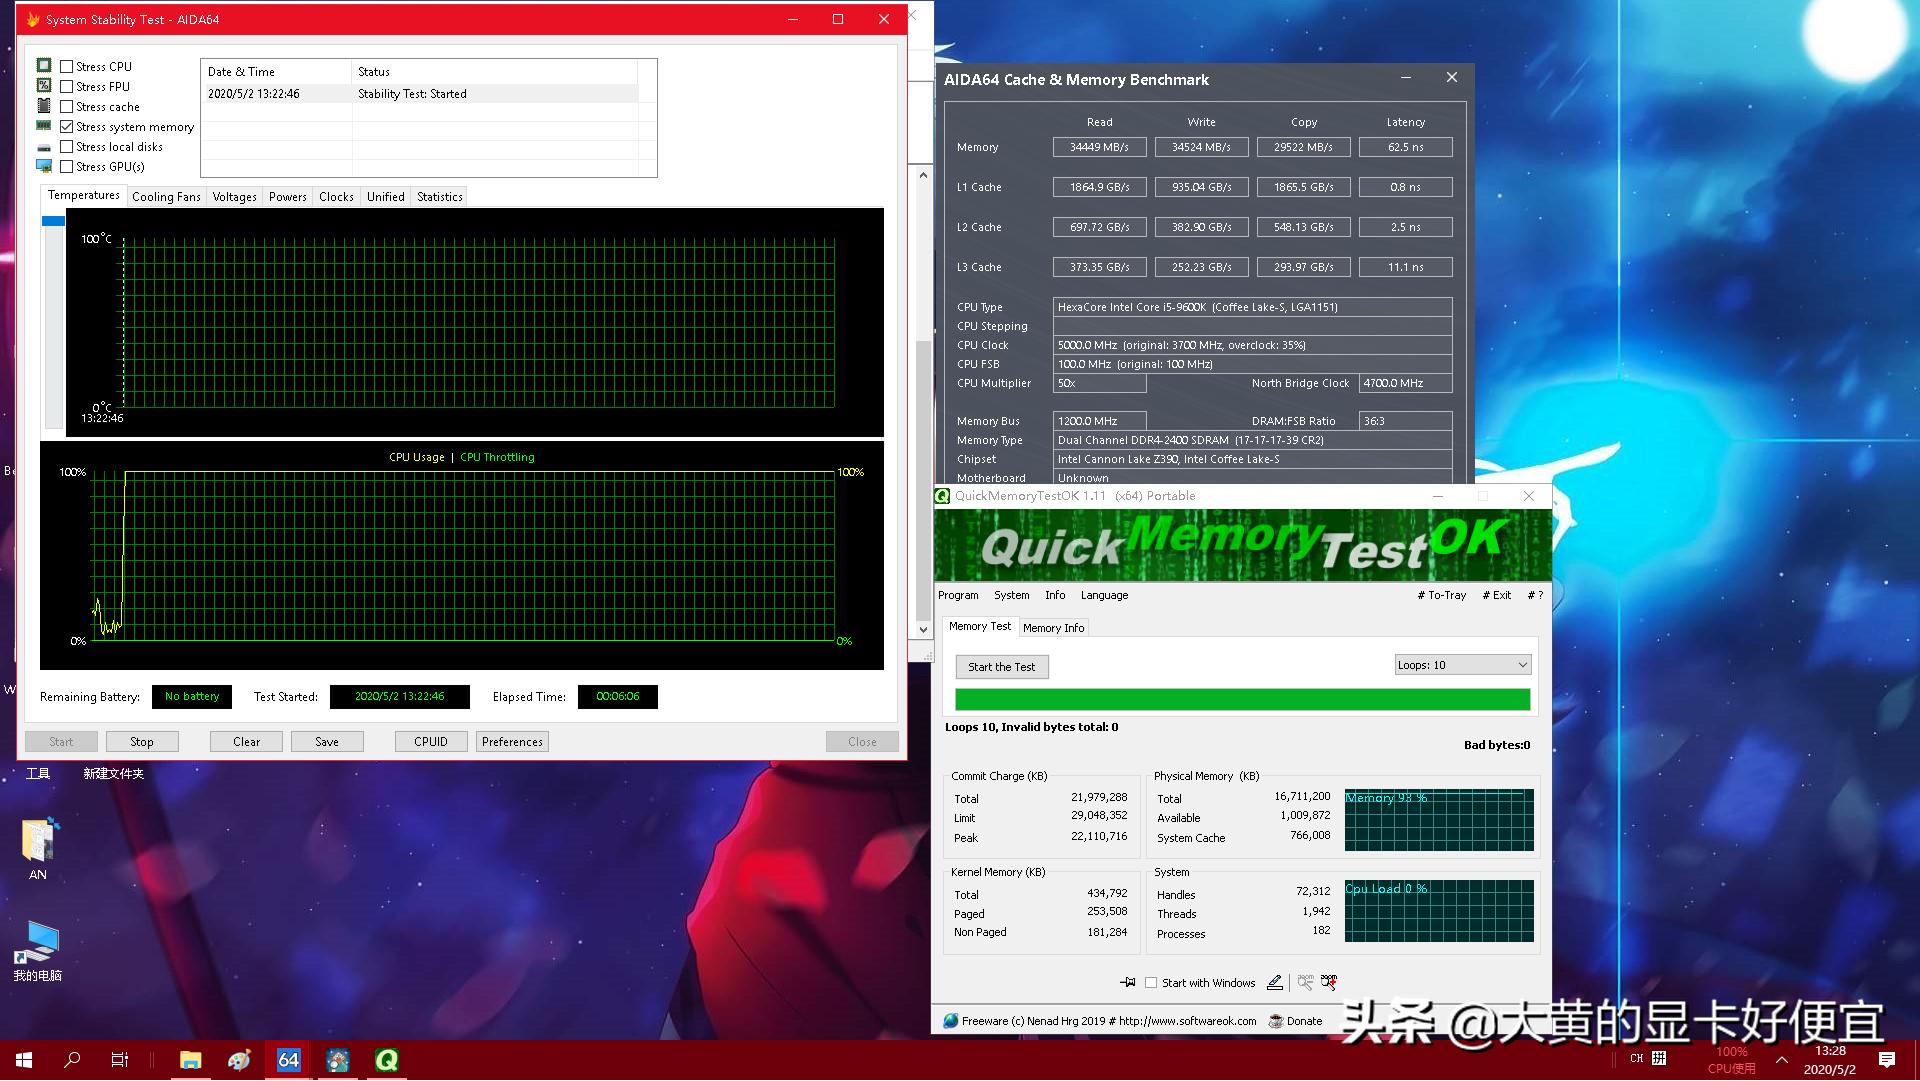Viewport: 1920px width, 1081px height.
Task: Open AIDA64 from the taskbar
Action: (x=288, y=1060)
